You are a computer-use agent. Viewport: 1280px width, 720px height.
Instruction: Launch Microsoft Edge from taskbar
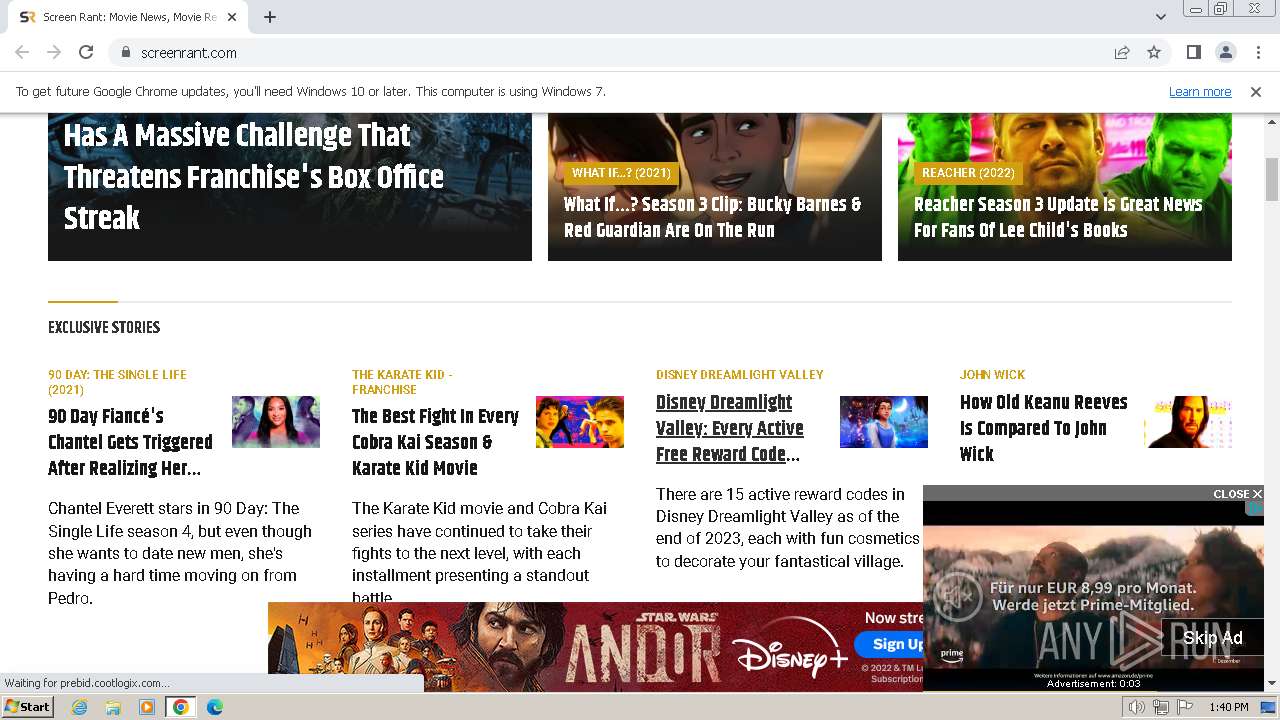tap(215, 707)
